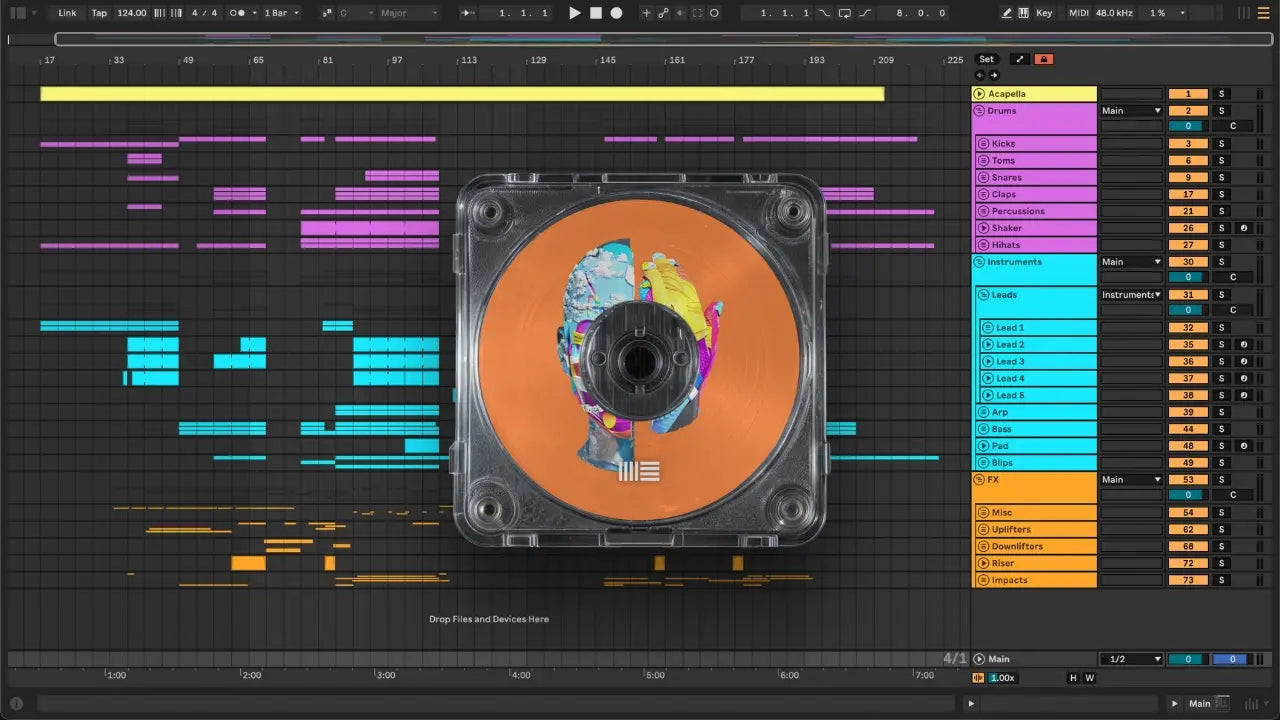This screenshot has height=720, width=1280.
Task: Toggle Scale Mode icon
Action: tap(327, 13)
